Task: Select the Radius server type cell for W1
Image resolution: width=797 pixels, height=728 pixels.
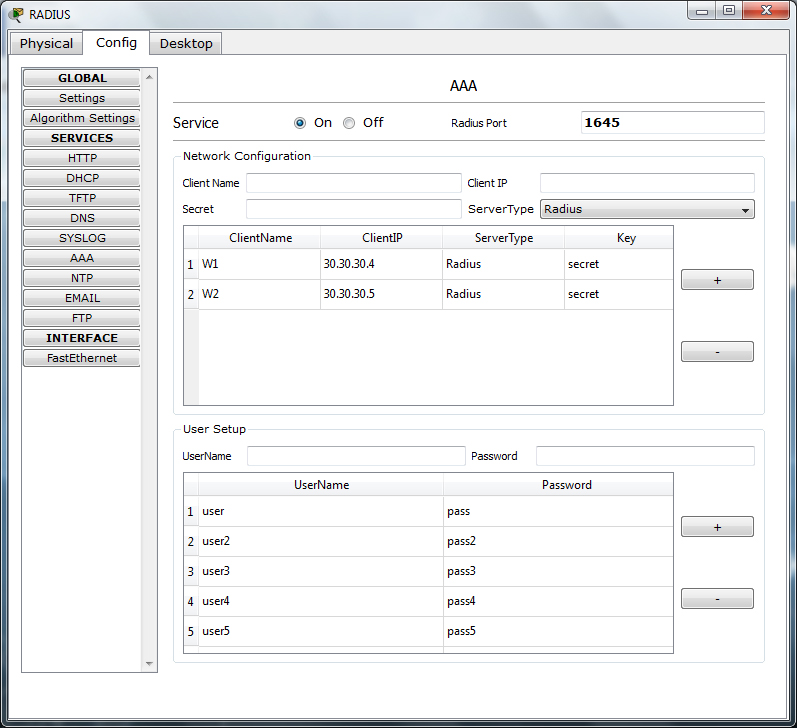Action: click(x=504, y=264)
